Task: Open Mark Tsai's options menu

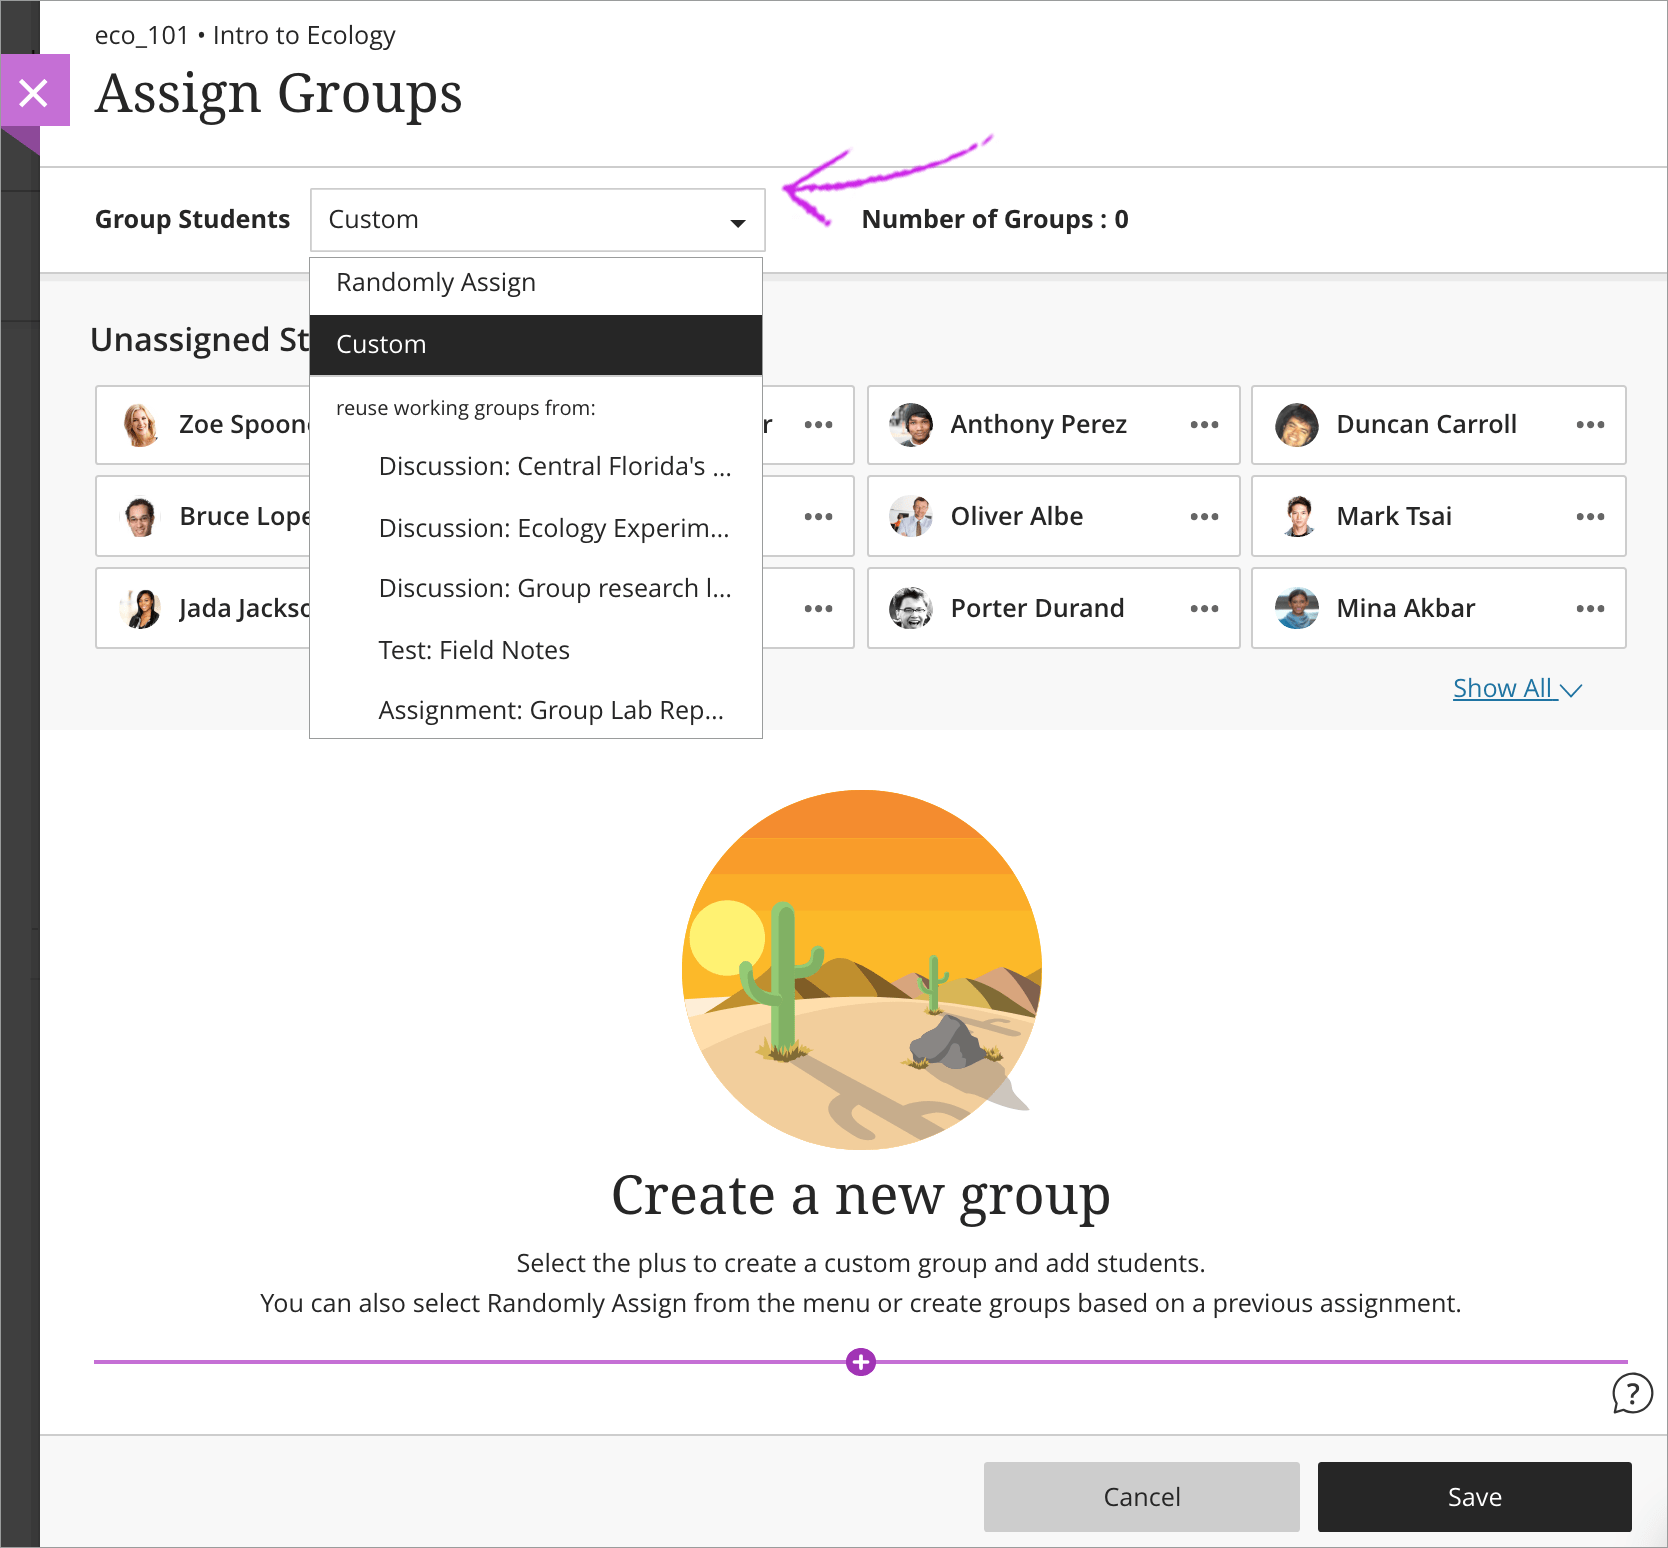Action: [x=1590, y=516]
